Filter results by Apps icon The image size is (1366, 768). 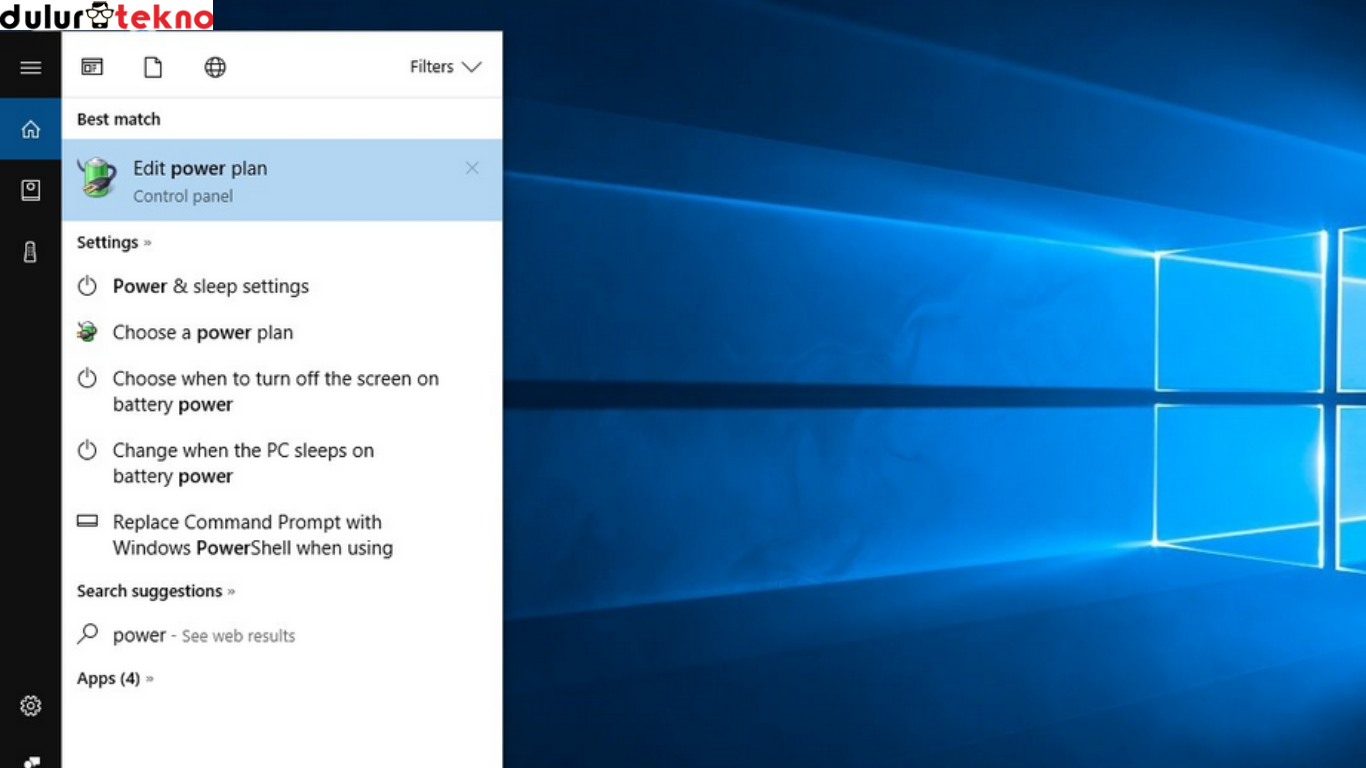[x=92, y=67]
